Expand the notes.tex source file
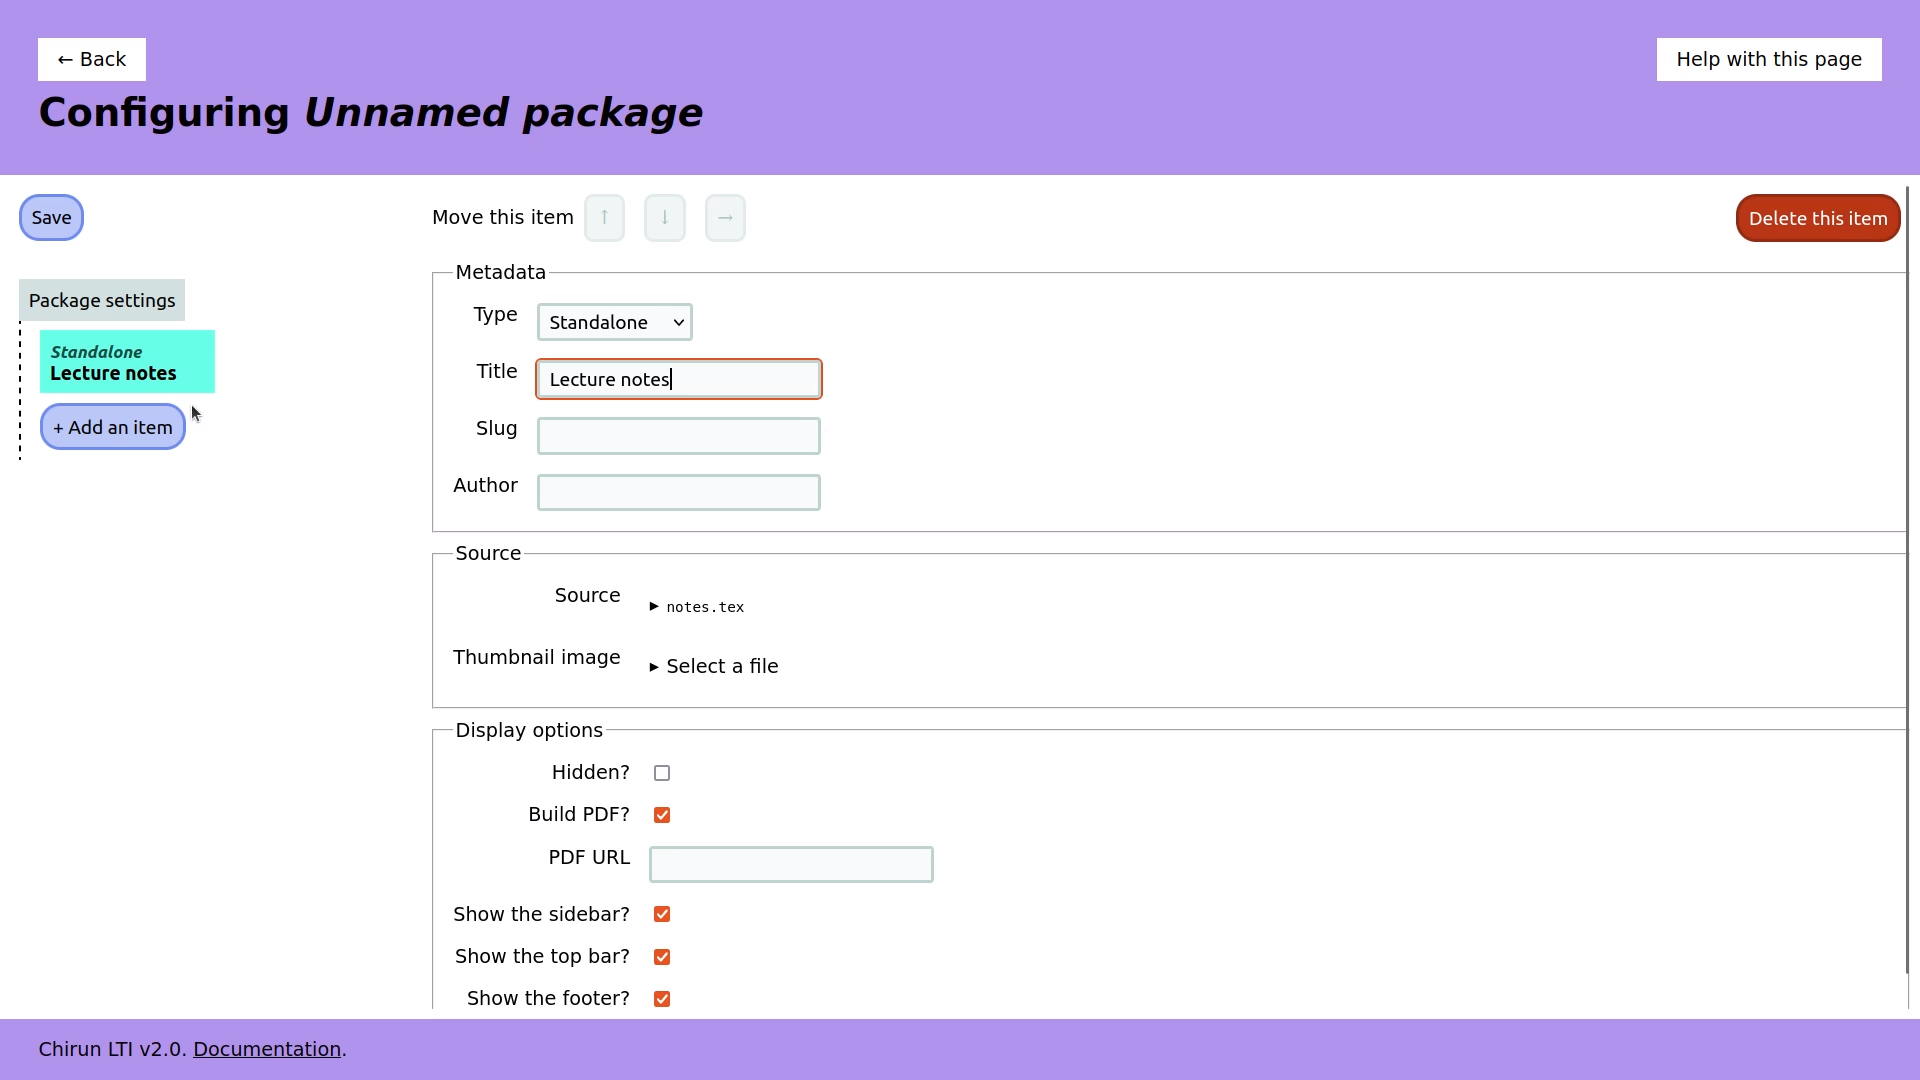1920x1080 pixels. point(654,605)
